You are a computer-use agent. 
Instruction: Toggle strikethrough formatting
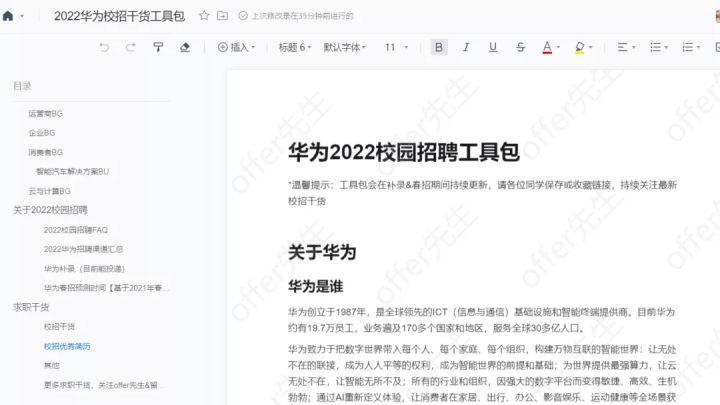520,47
